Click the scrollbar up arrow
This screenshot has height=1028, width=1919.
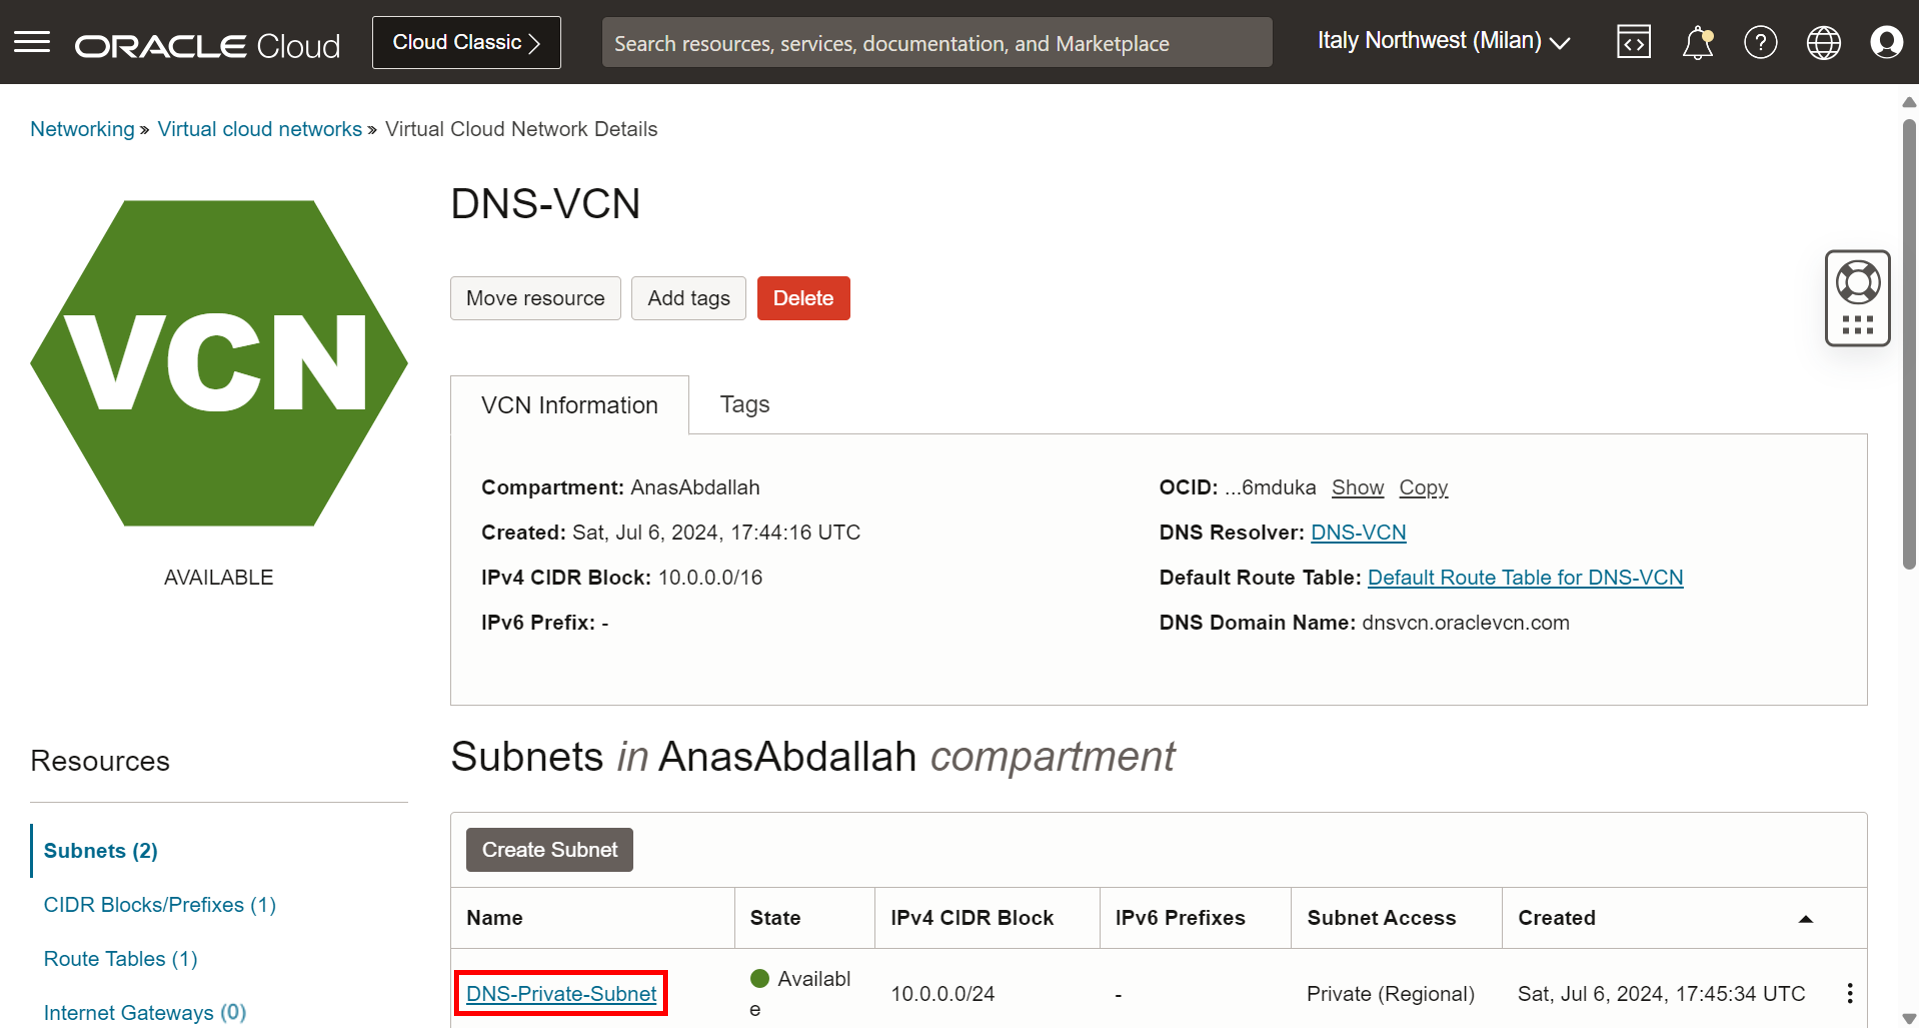1909,102
